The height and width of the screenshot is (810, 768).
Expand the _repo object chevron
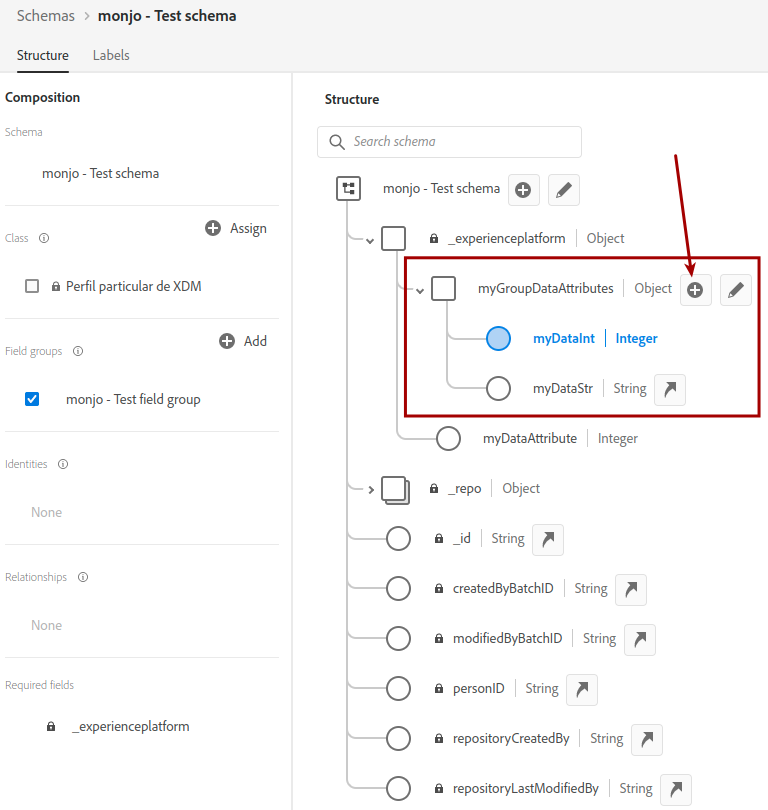[x=371, y=490]
